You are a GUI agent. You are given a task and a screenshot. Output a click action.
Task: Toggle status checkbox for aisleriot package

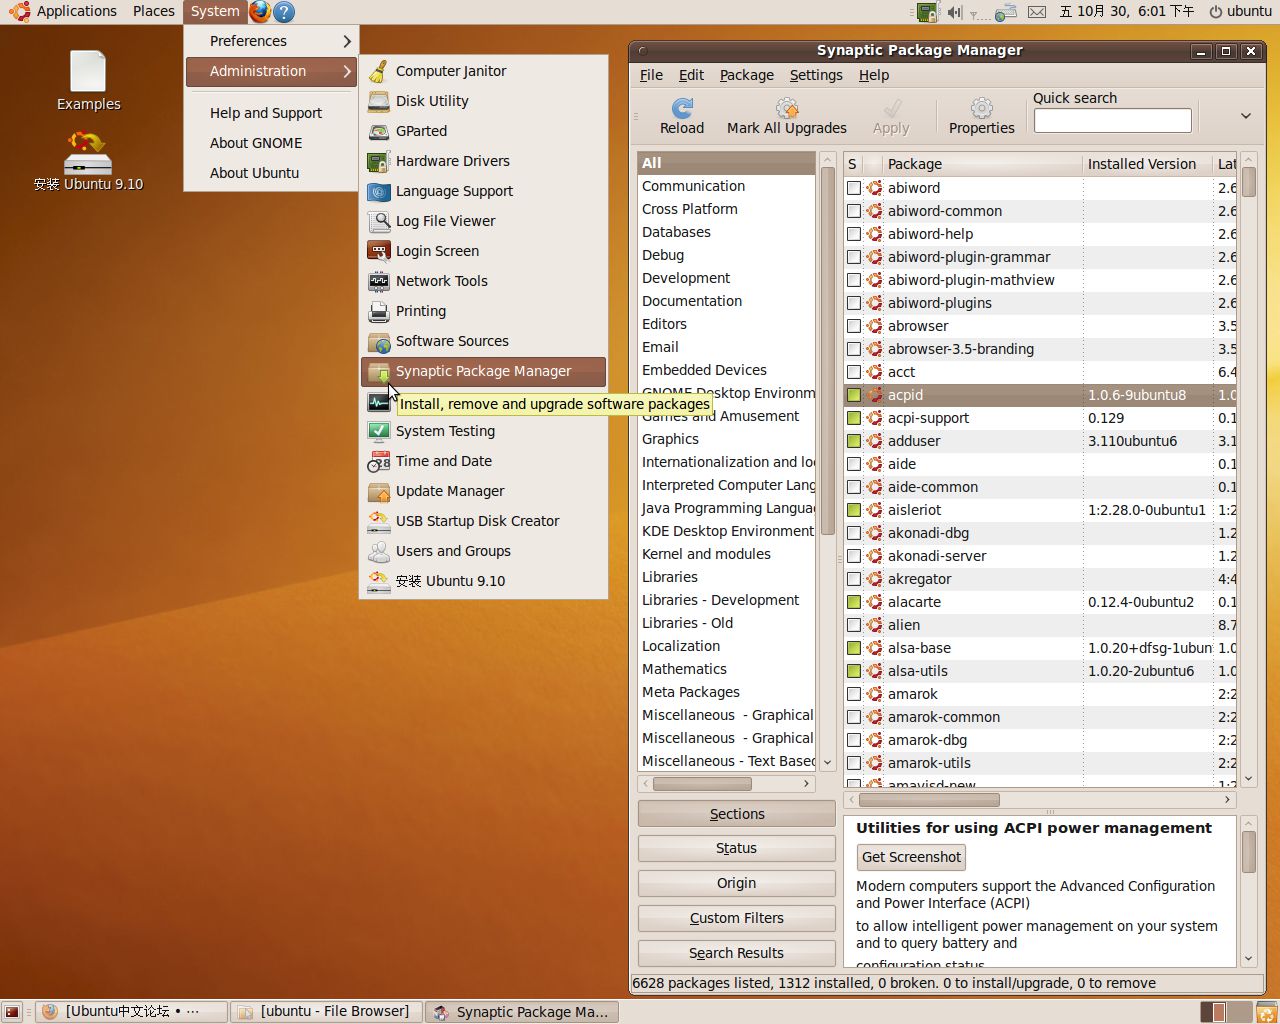coord(853,510)
